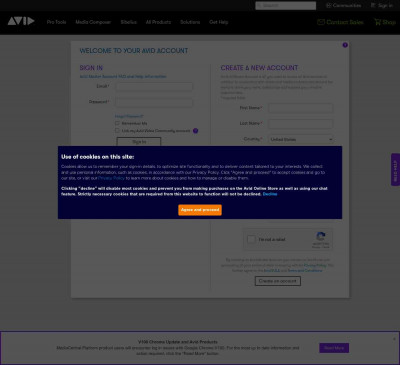The height and width of the screenshot is (365, 400).
Task: Open the Country dropdown
Action: coord(300,139)
